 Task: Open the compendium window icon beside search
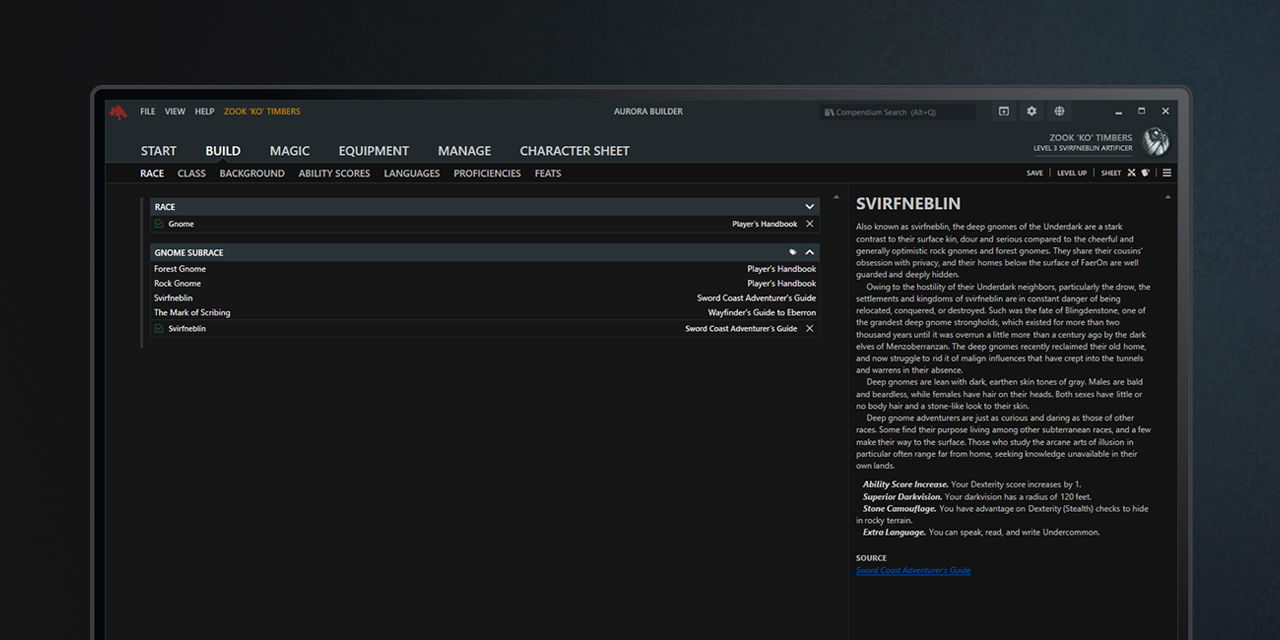coord(1003,111)
